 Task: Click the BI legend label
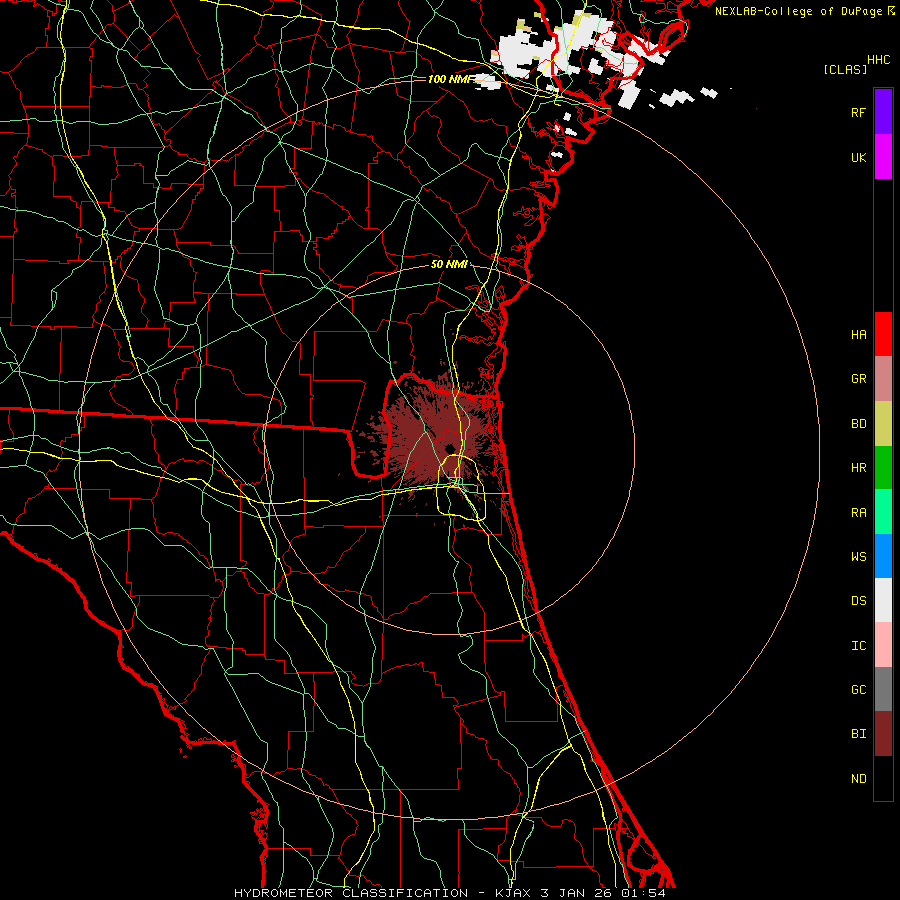coord(858,734)
